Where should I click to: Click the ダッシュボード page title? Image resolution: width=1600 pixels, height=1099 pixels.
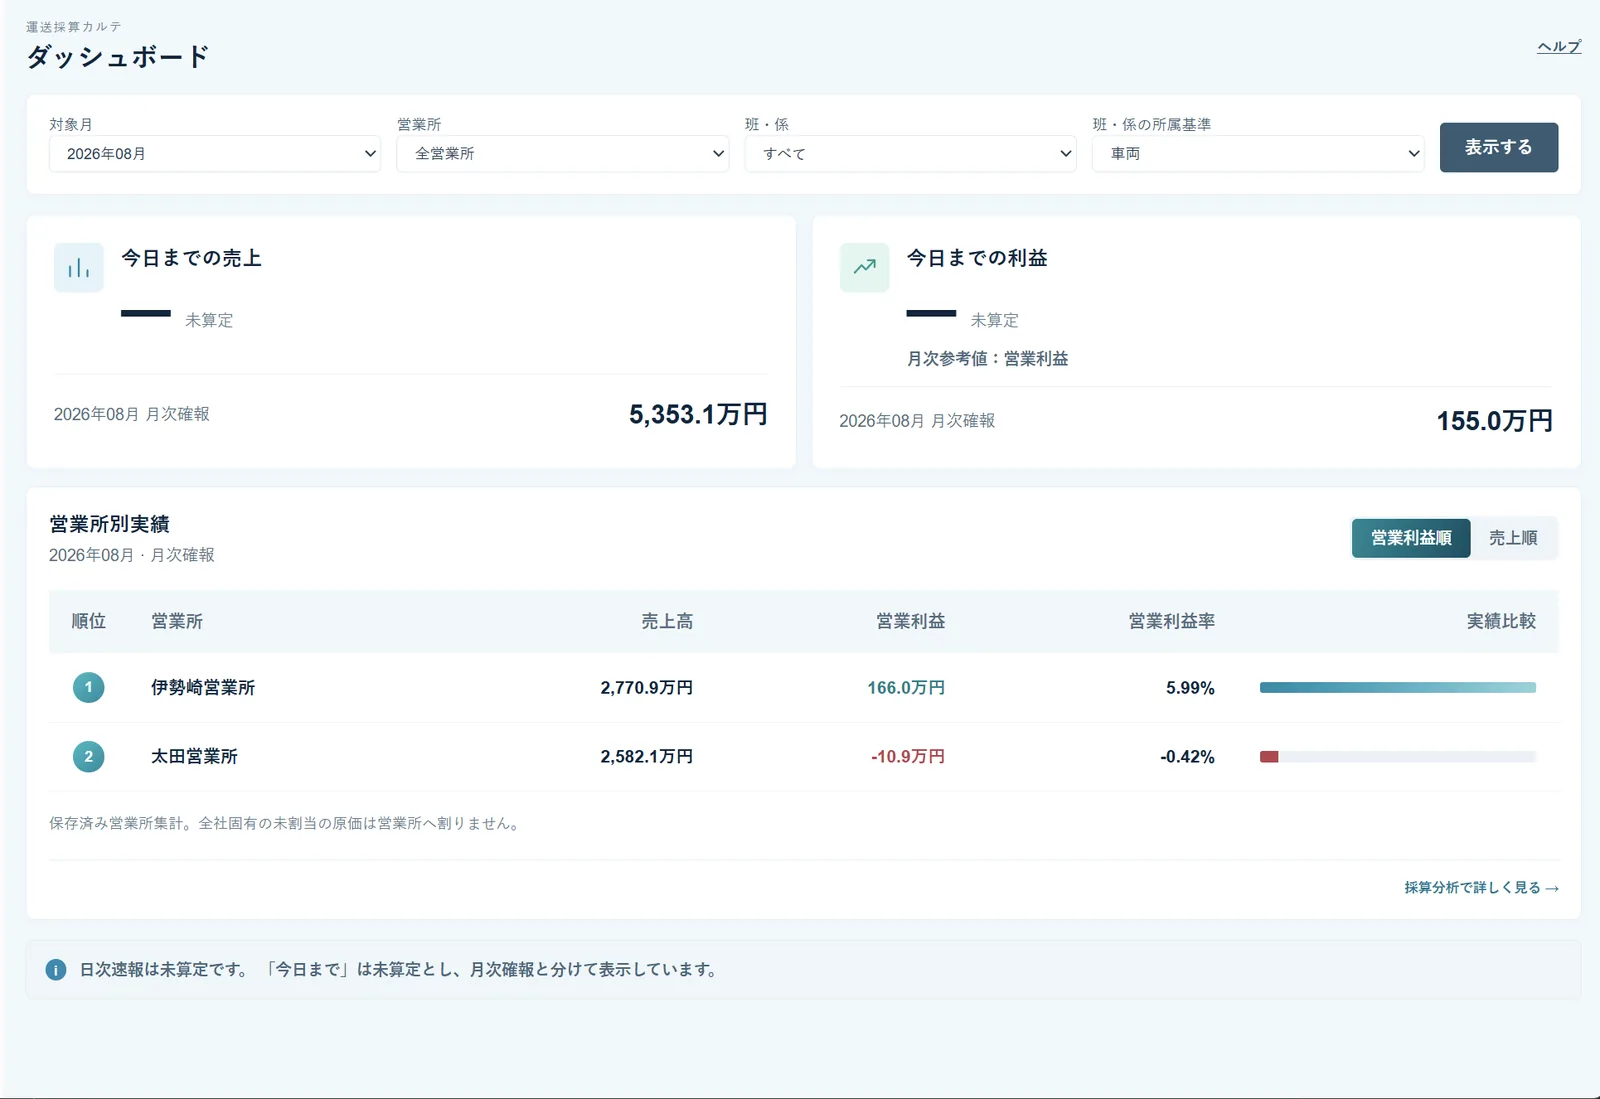point(118,57)
